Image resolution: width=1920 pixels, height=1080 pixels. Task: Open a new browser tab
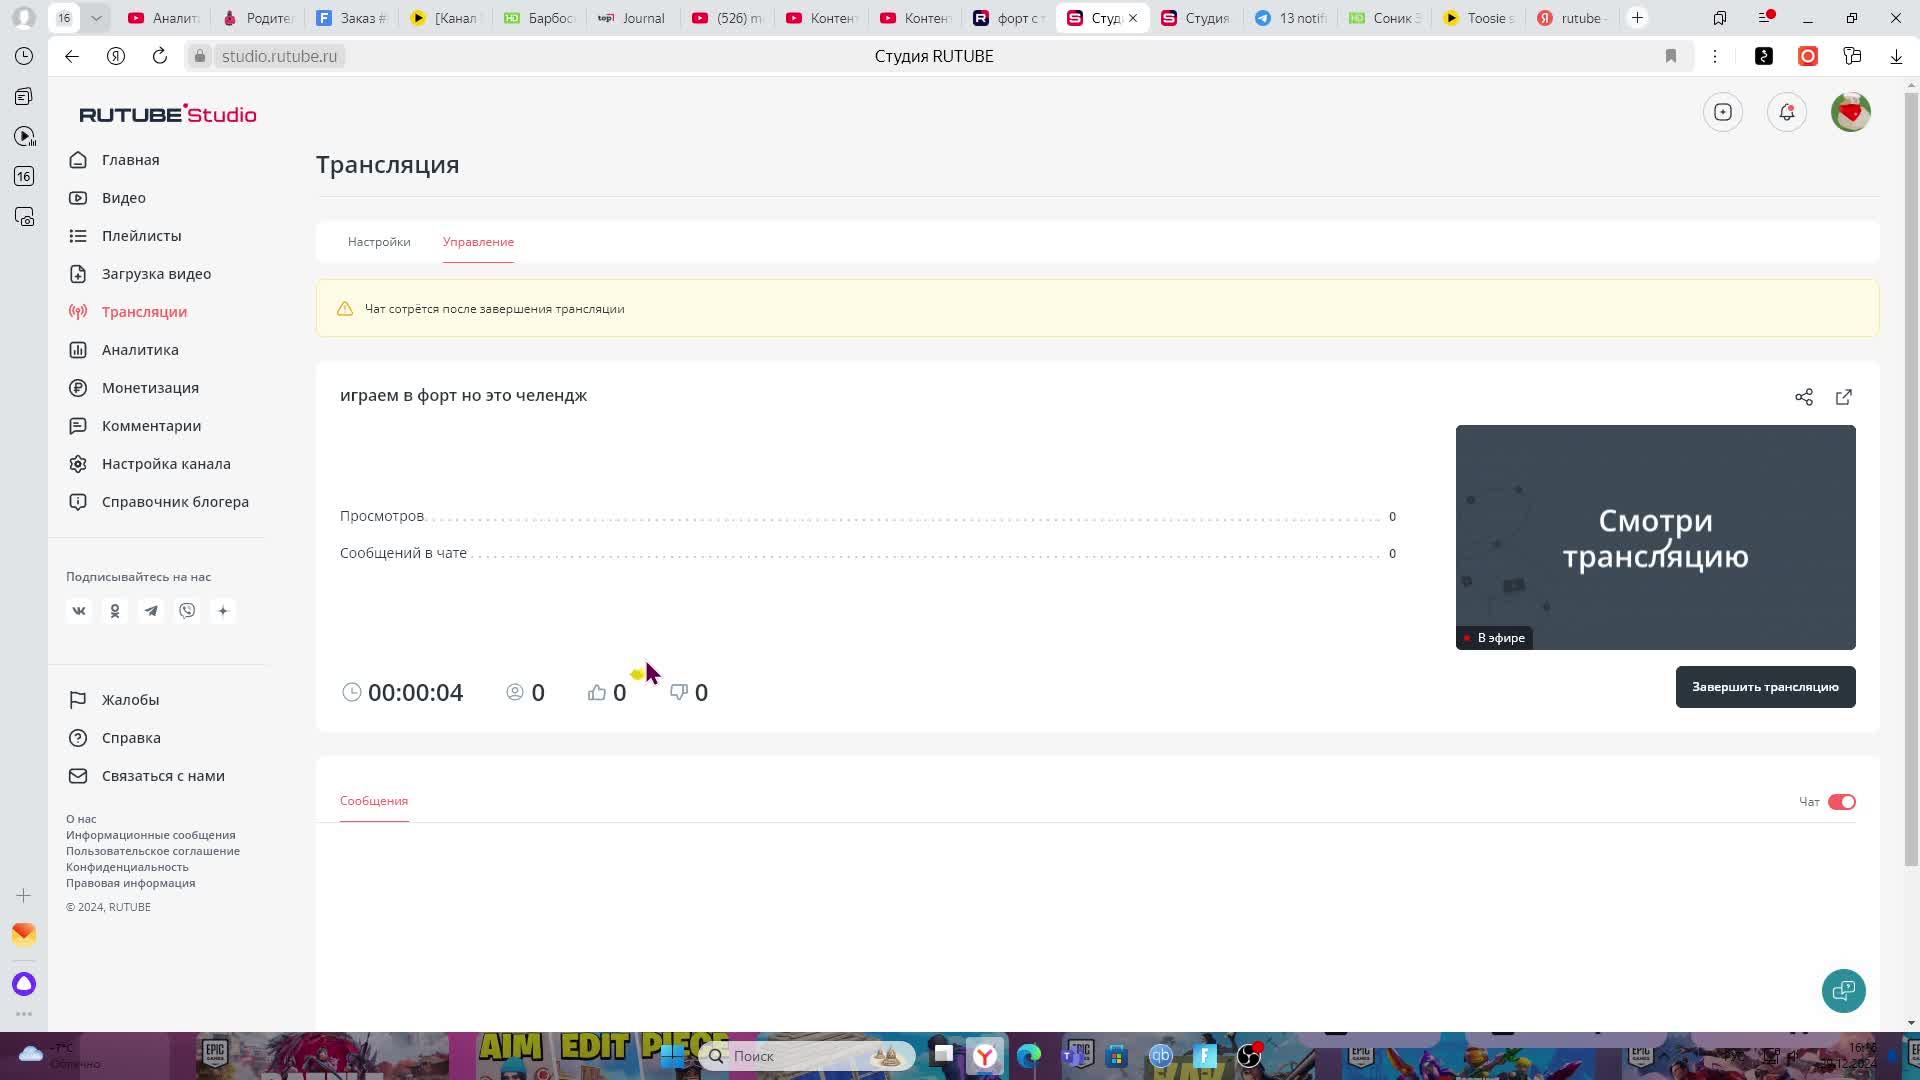click(x=1637, y=18)
